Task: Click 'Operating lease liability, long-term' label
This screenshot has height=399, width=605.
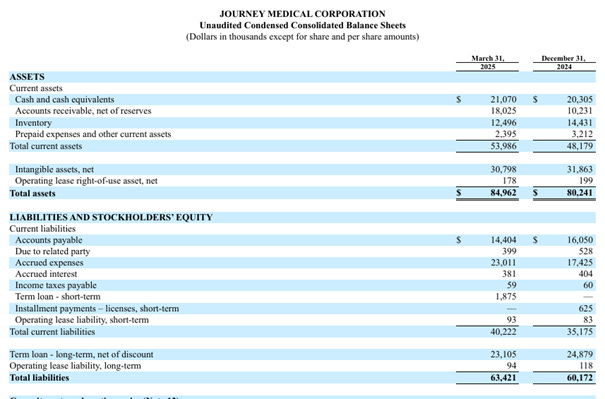Action: click(75, 366)
